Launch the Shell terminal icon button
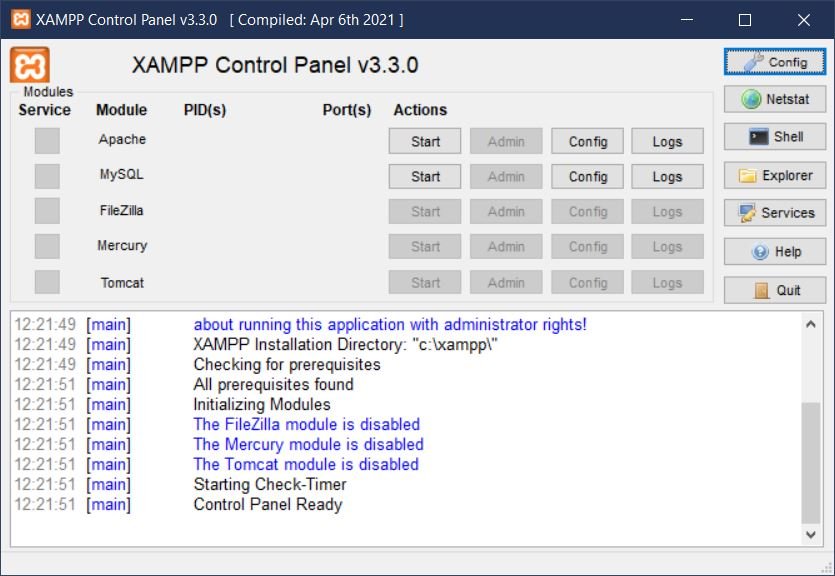The width and height of the screenshot is (835, 576). 775,137
